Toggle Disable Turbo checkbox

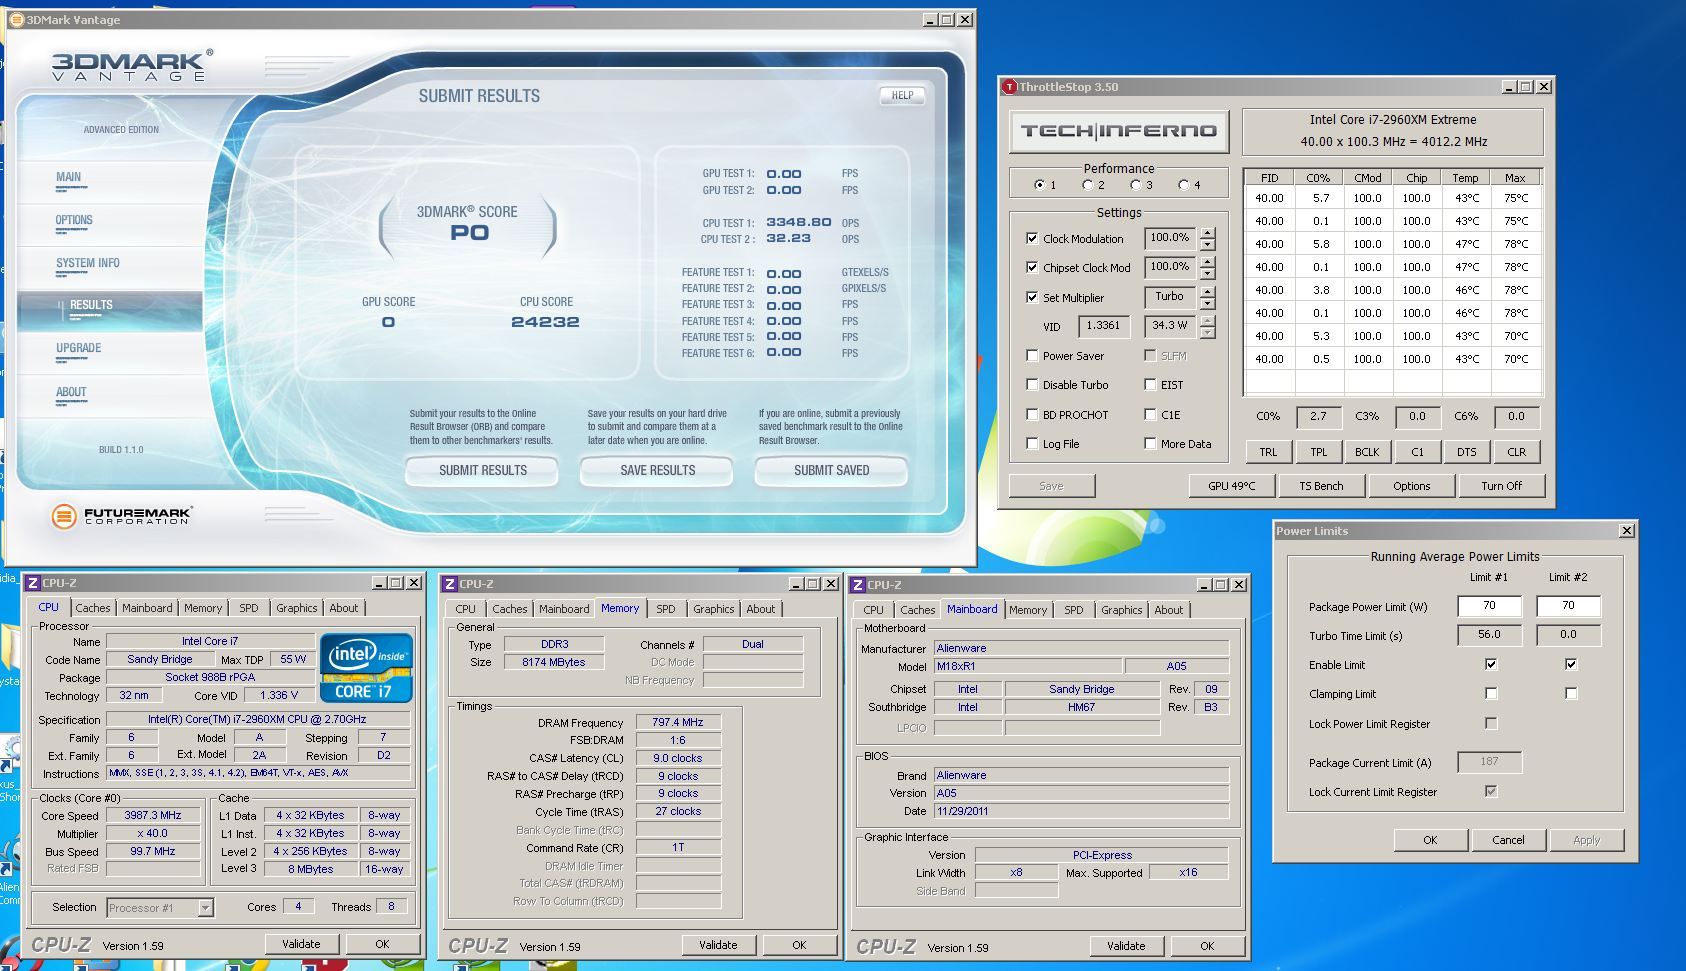click(x=1032, y=385)
